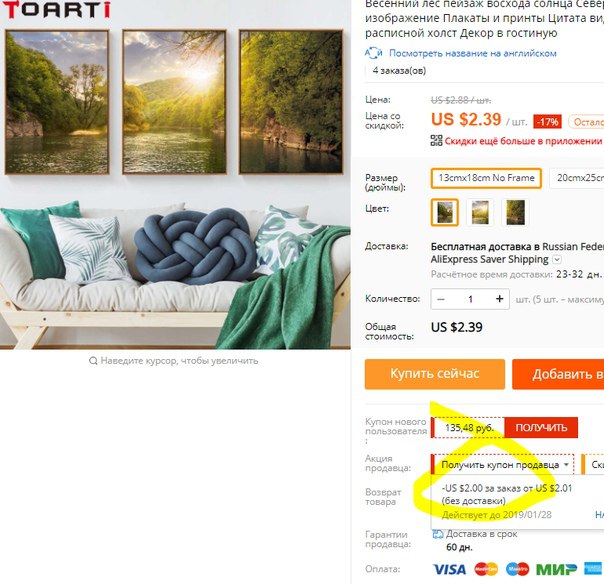
Task: Choose the third color variant thumbnail
Action: [x=515, y=212]
